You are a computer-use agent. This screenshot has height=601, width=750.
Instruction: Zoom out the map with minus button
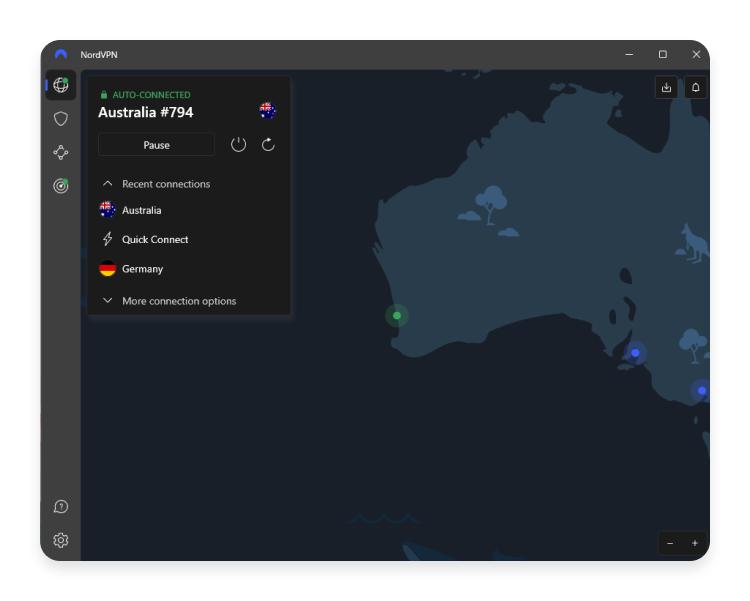[670, 543]
